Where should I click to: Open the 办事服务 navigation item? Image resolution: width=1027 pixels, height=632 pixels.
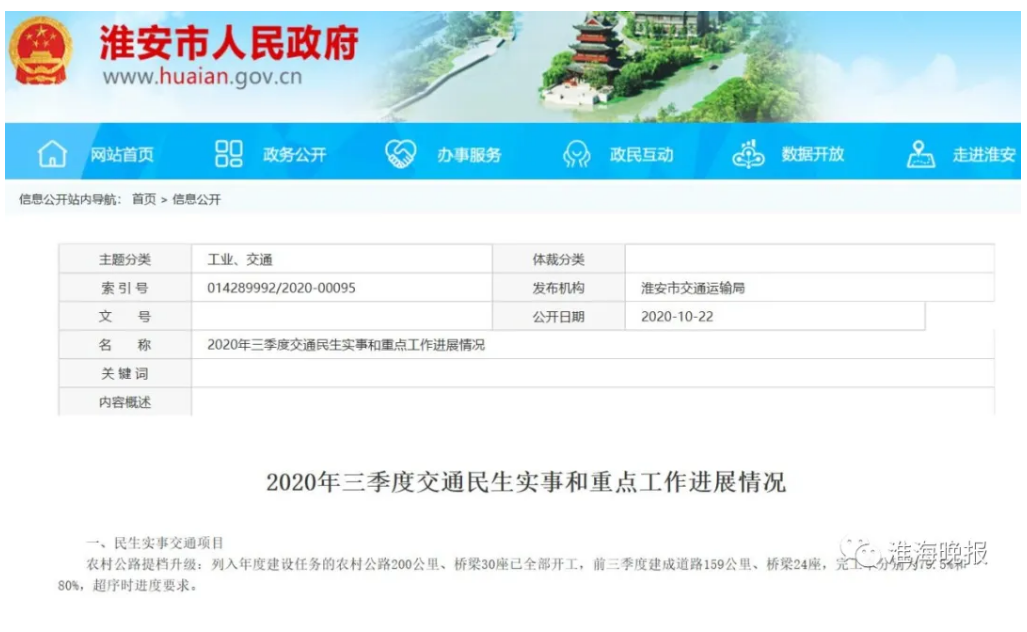click(469, 155)
